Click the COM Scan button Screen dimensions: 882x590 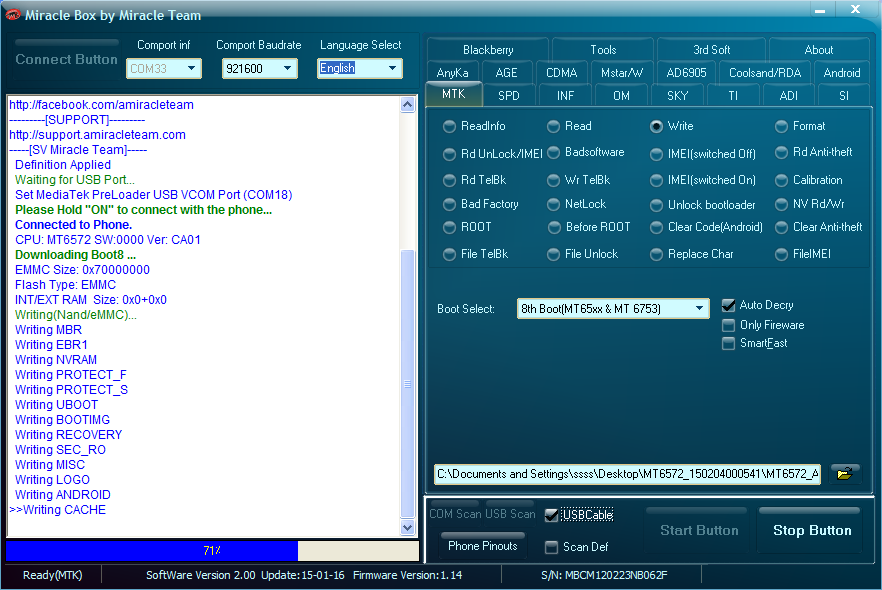[455, 514]
